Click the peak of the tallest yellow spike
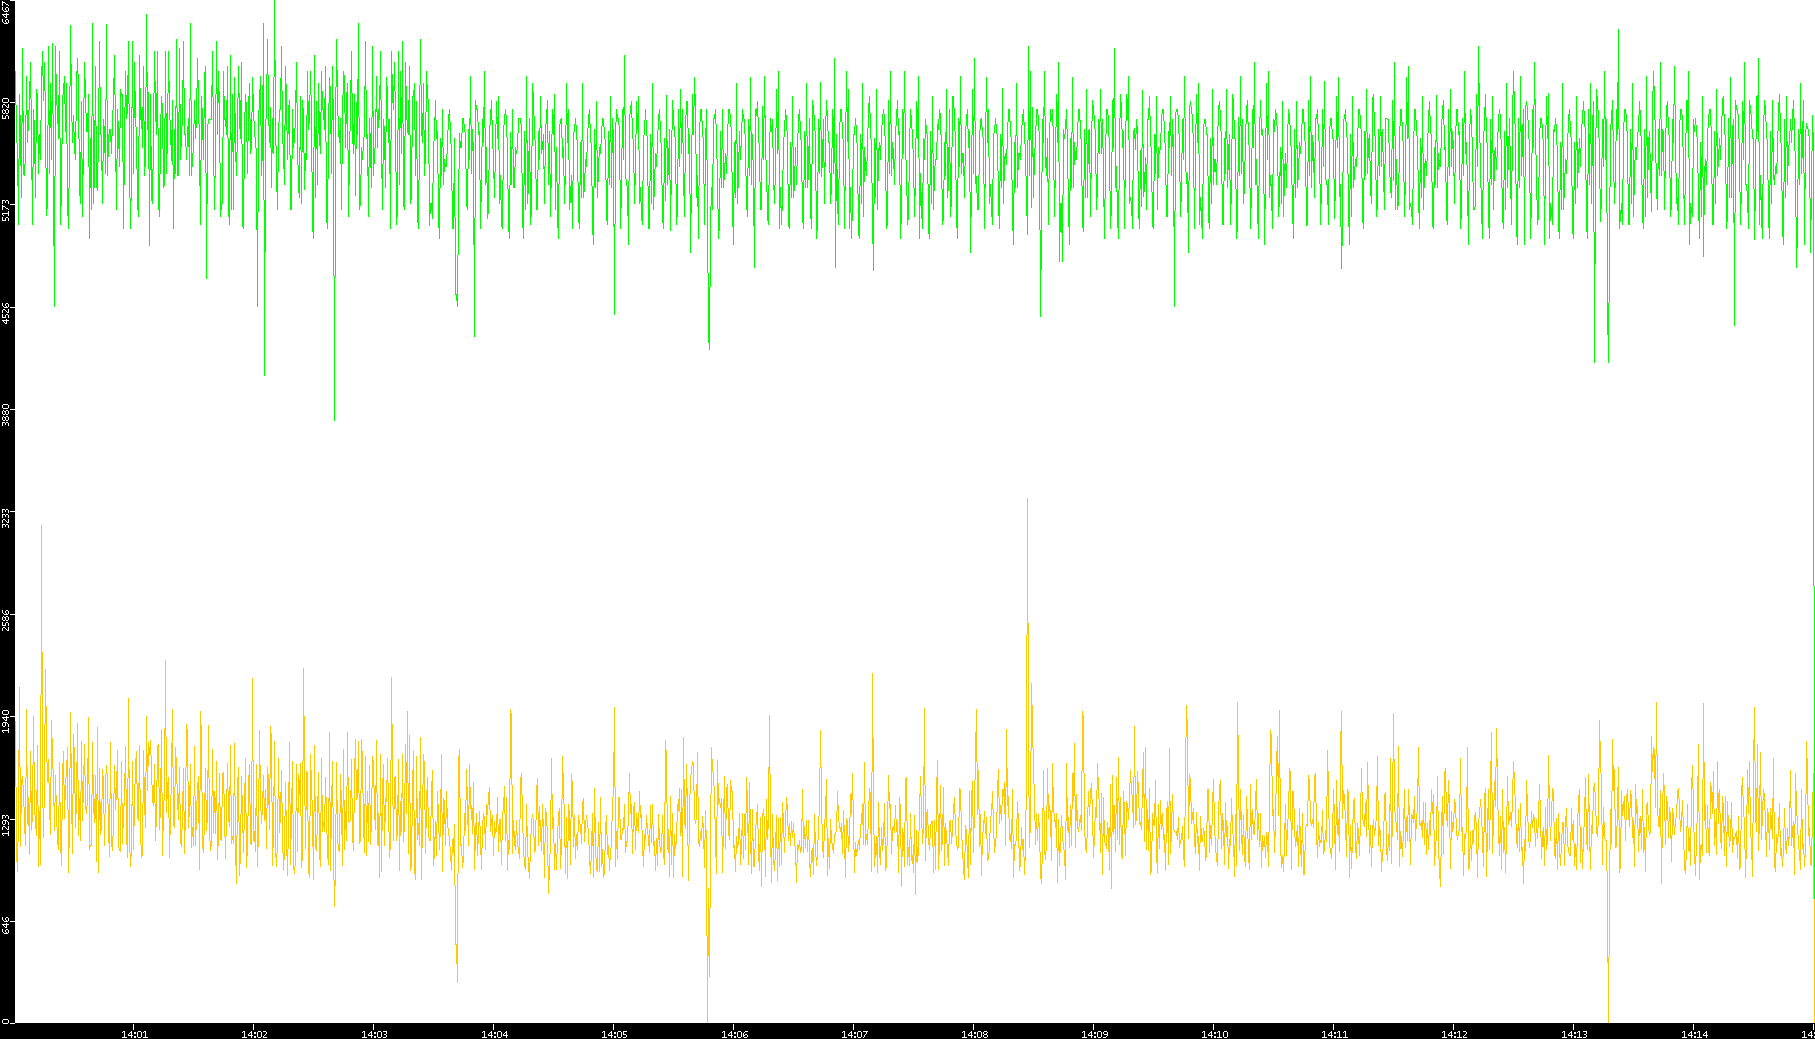Viewport: 1815px width, 1039px height. [1027, 500]
